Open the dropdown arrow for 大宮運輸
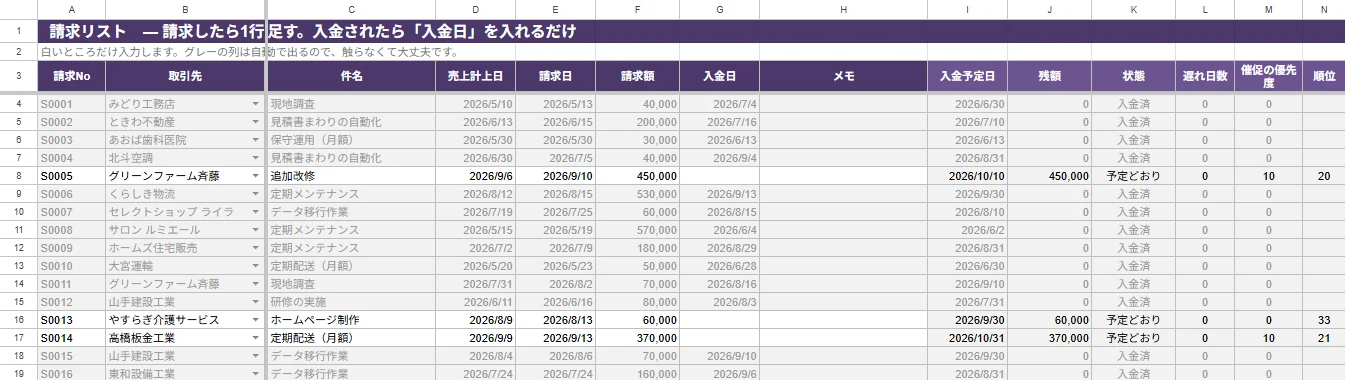This screenshot has width=1345, height=380. click(x=256, y=265)
